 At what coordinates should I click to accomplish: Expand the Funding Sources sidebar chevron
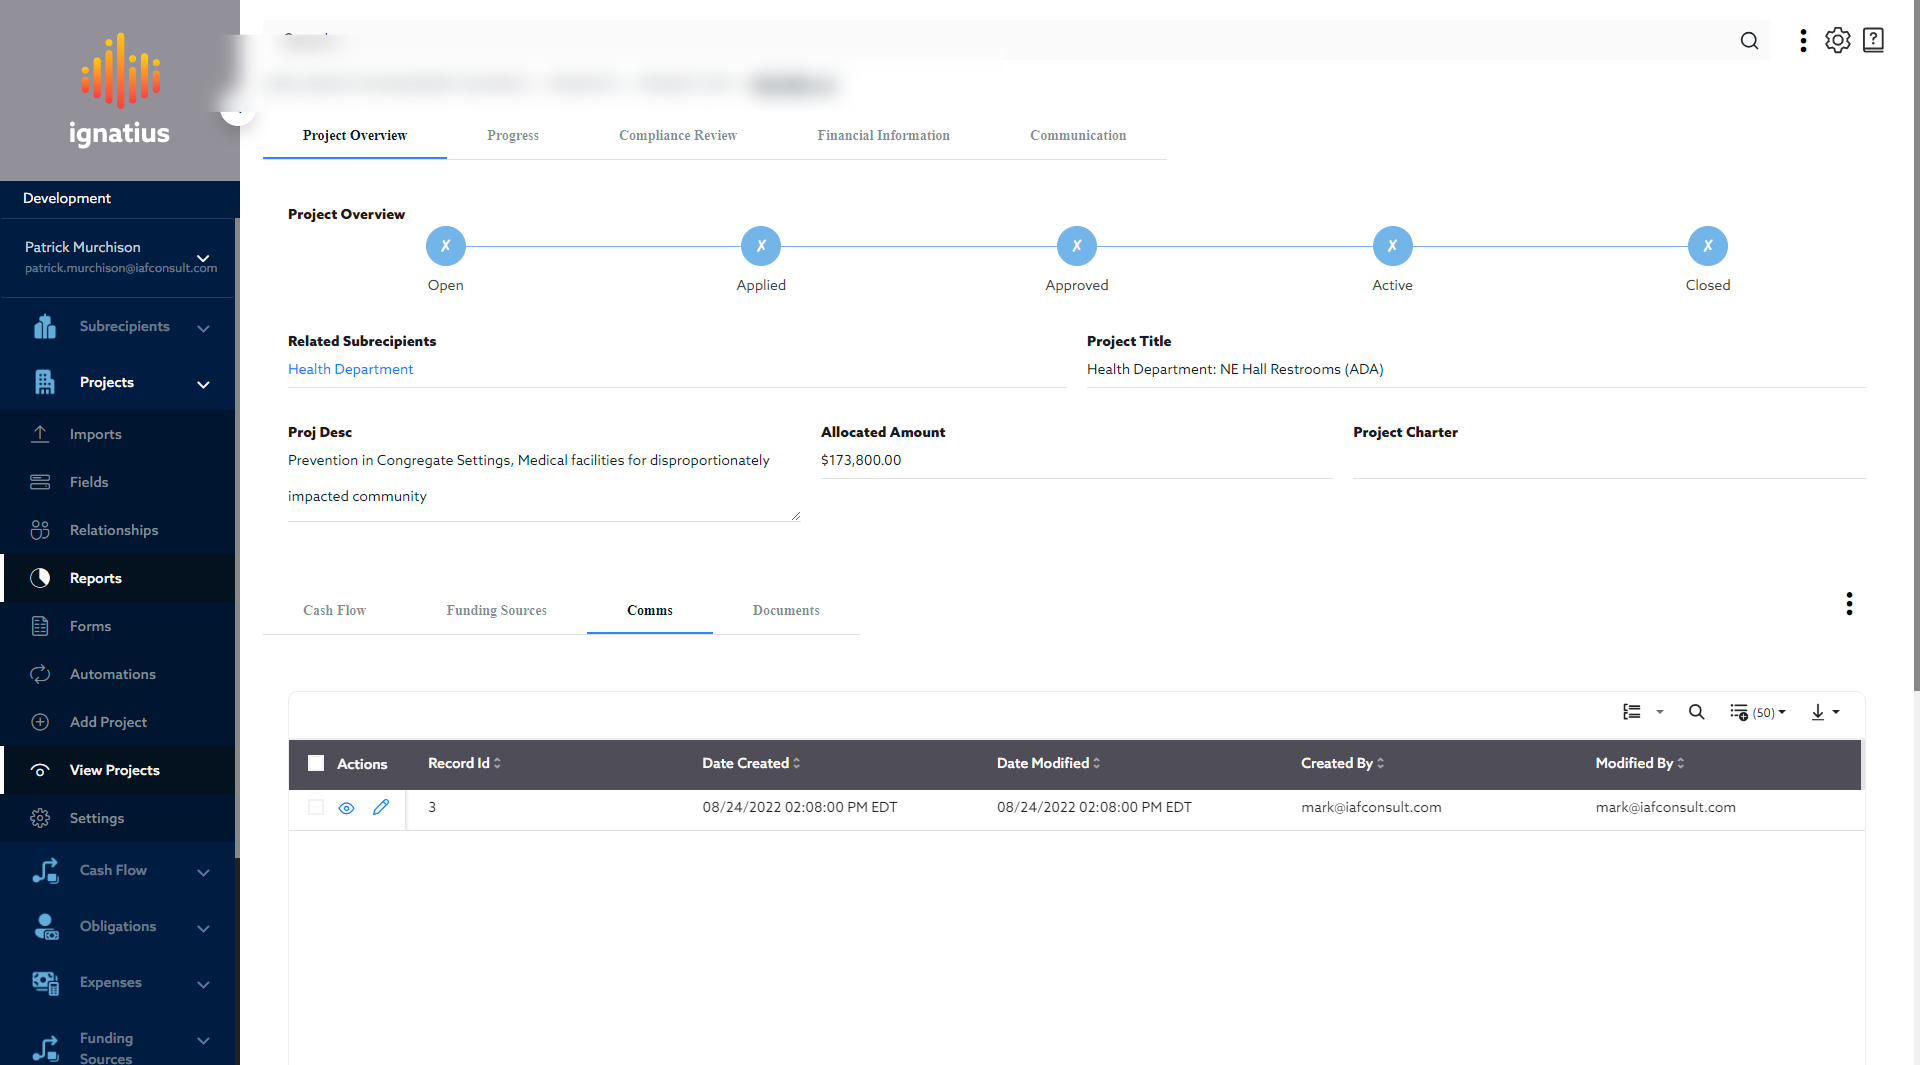(203, 1040)
